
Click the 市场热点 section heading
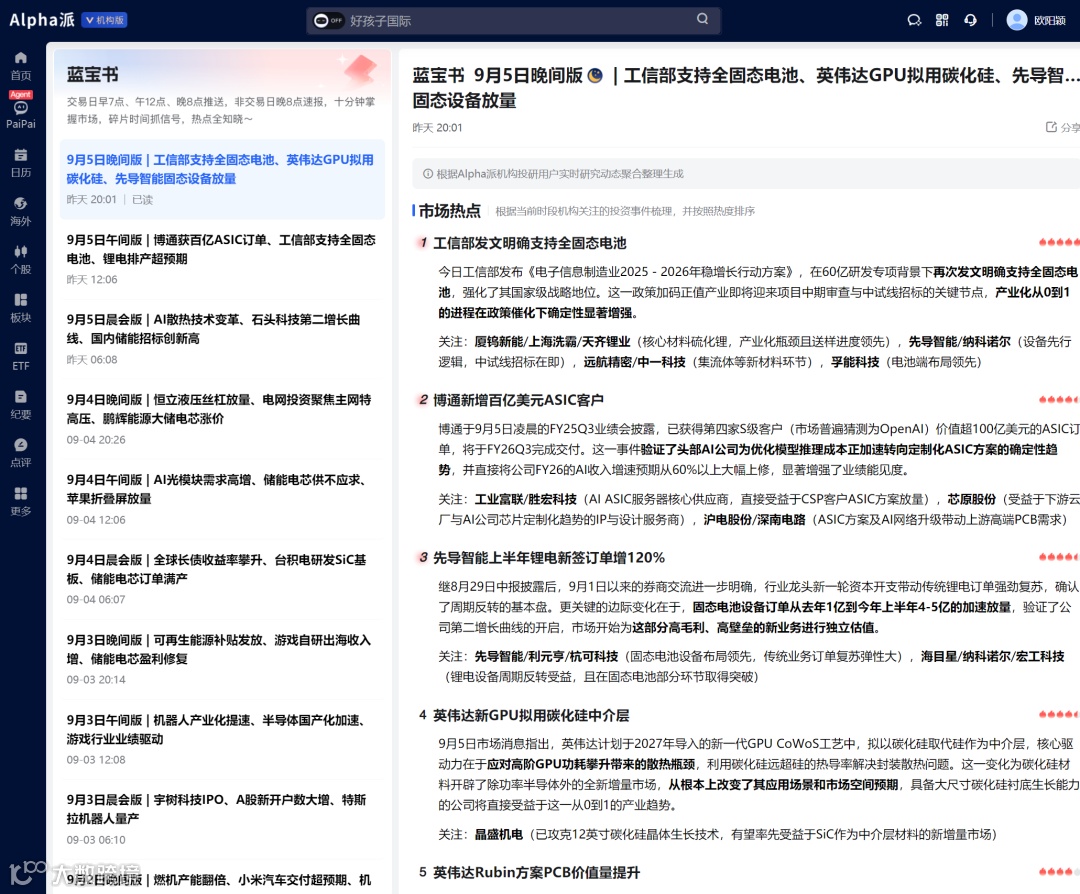click(449, 211)
